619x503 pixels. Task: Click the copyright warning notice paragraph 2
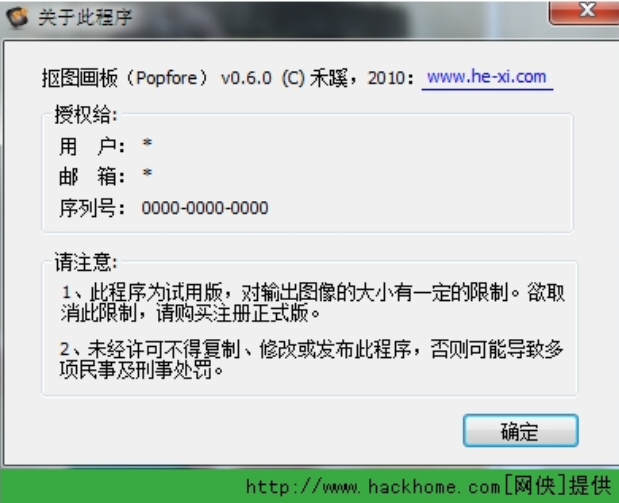(x=311, y=359)
